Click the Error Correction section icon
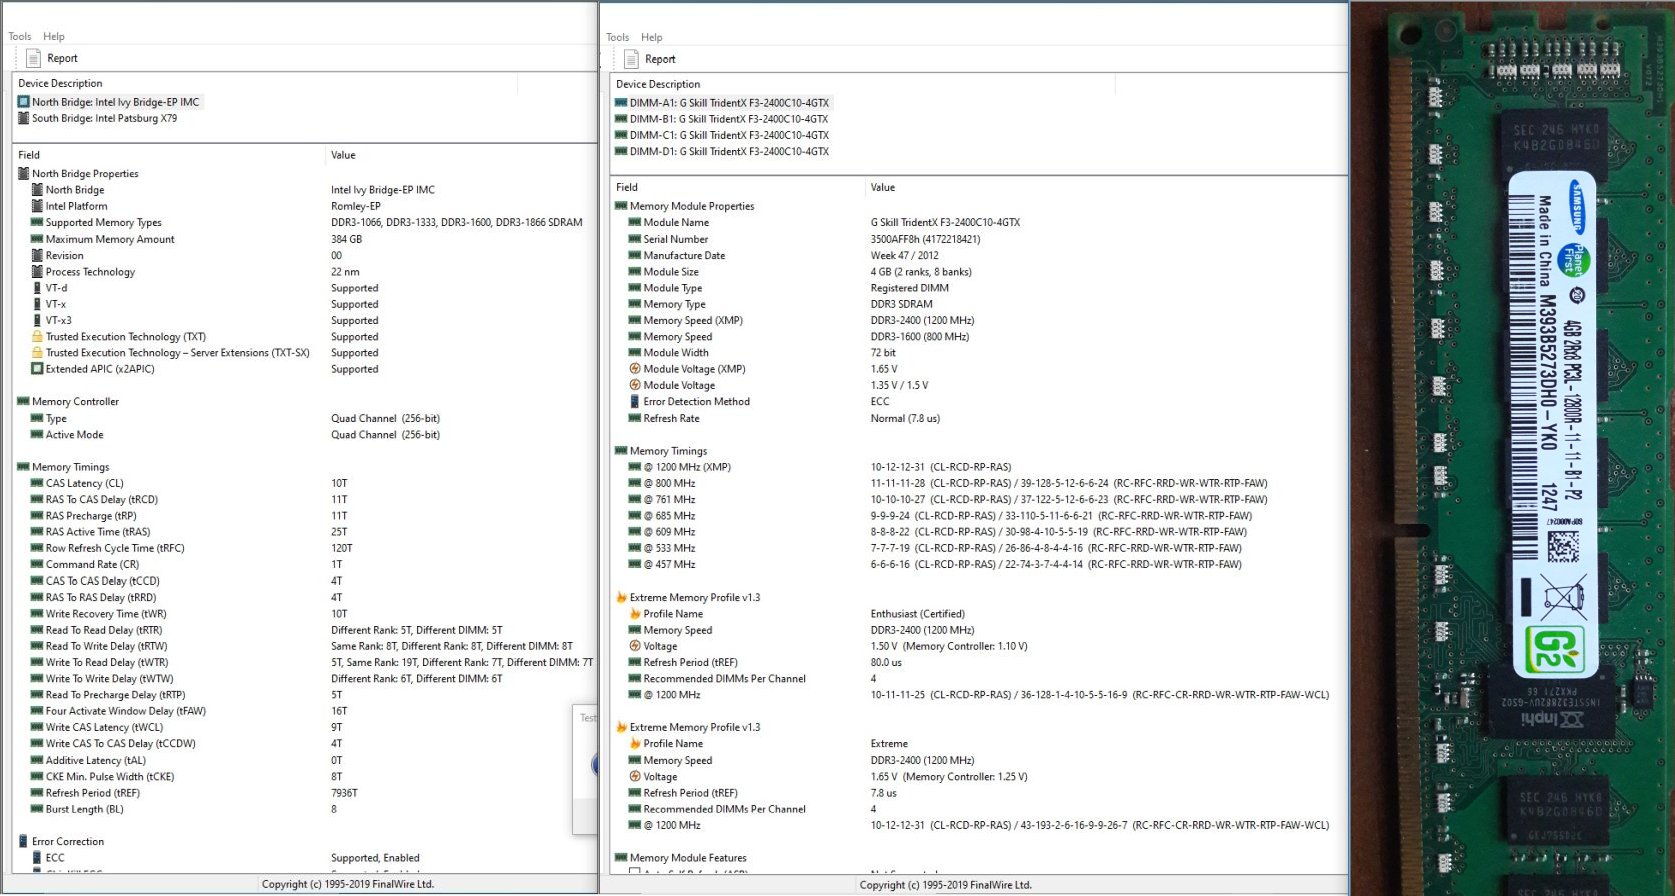Screen dimensions: 1675x896 23,841
